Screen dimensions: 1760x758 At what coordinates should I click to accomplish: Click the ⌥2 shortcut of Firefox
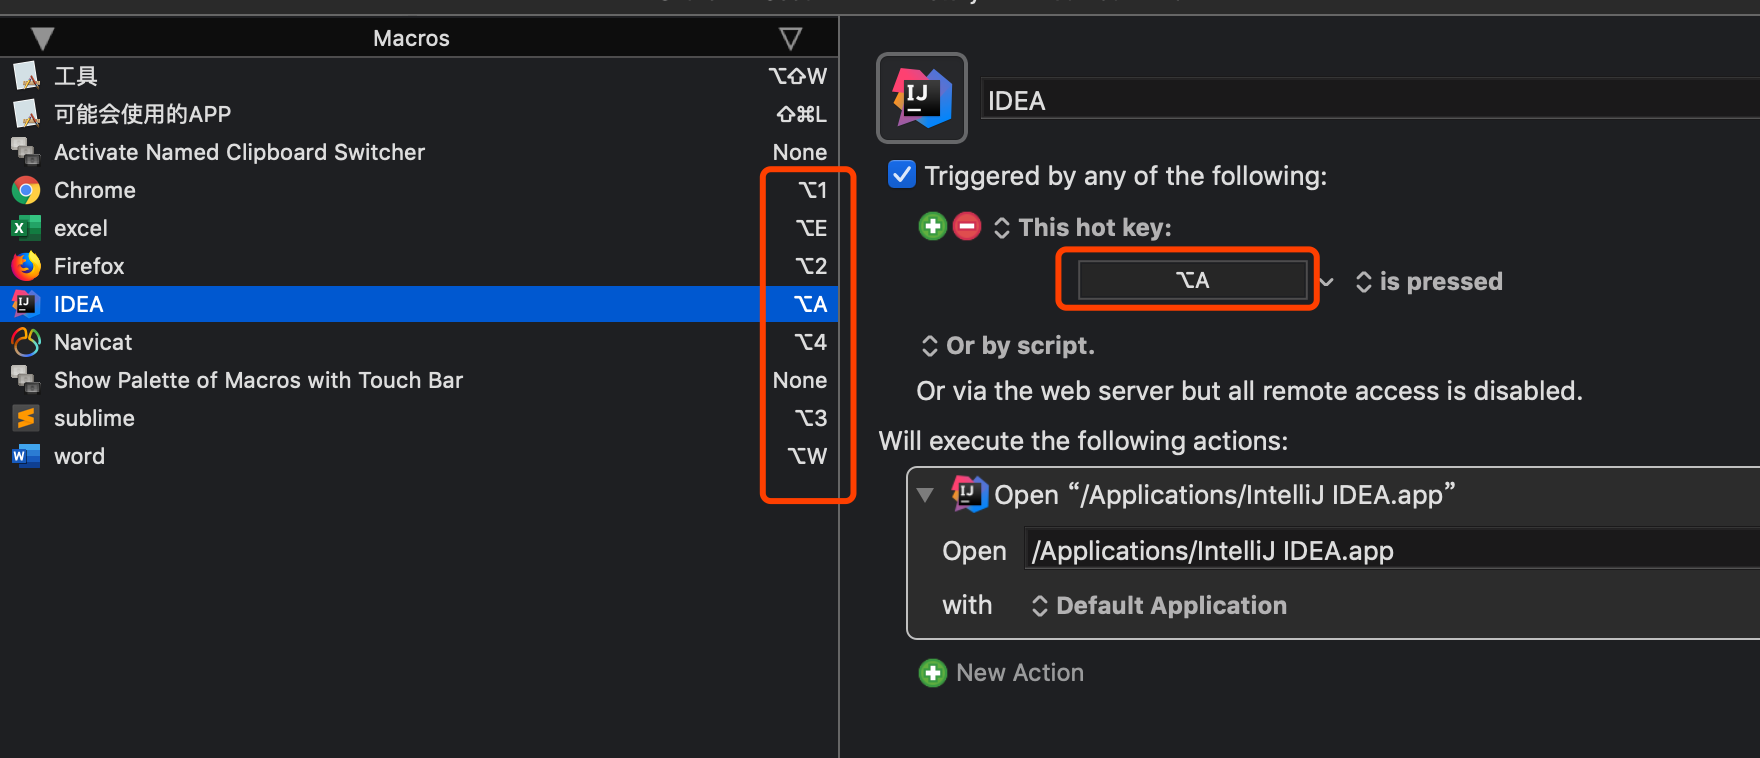point(811,266)
